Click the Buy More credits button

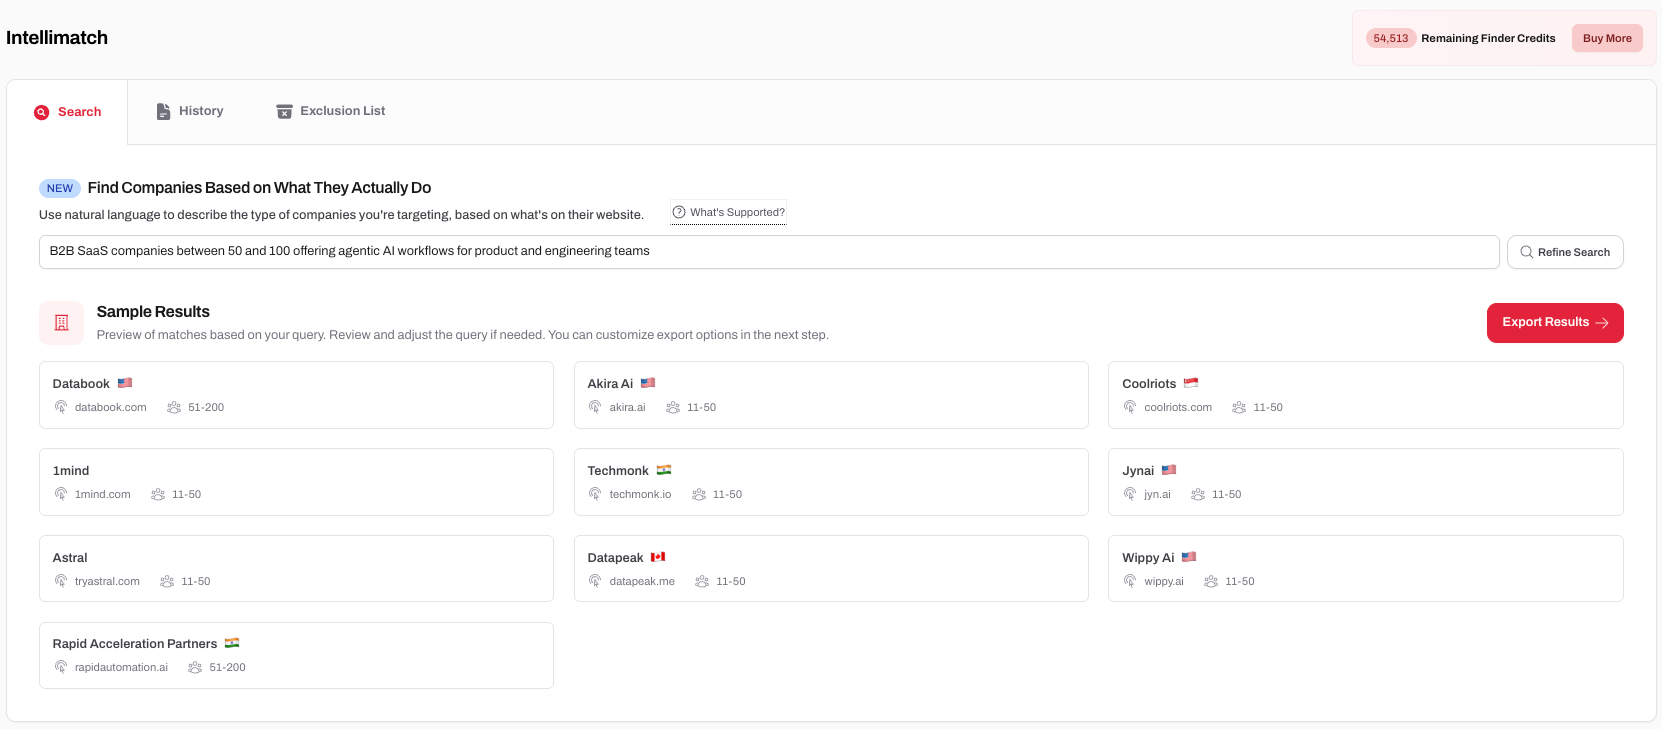point(1606,38)
